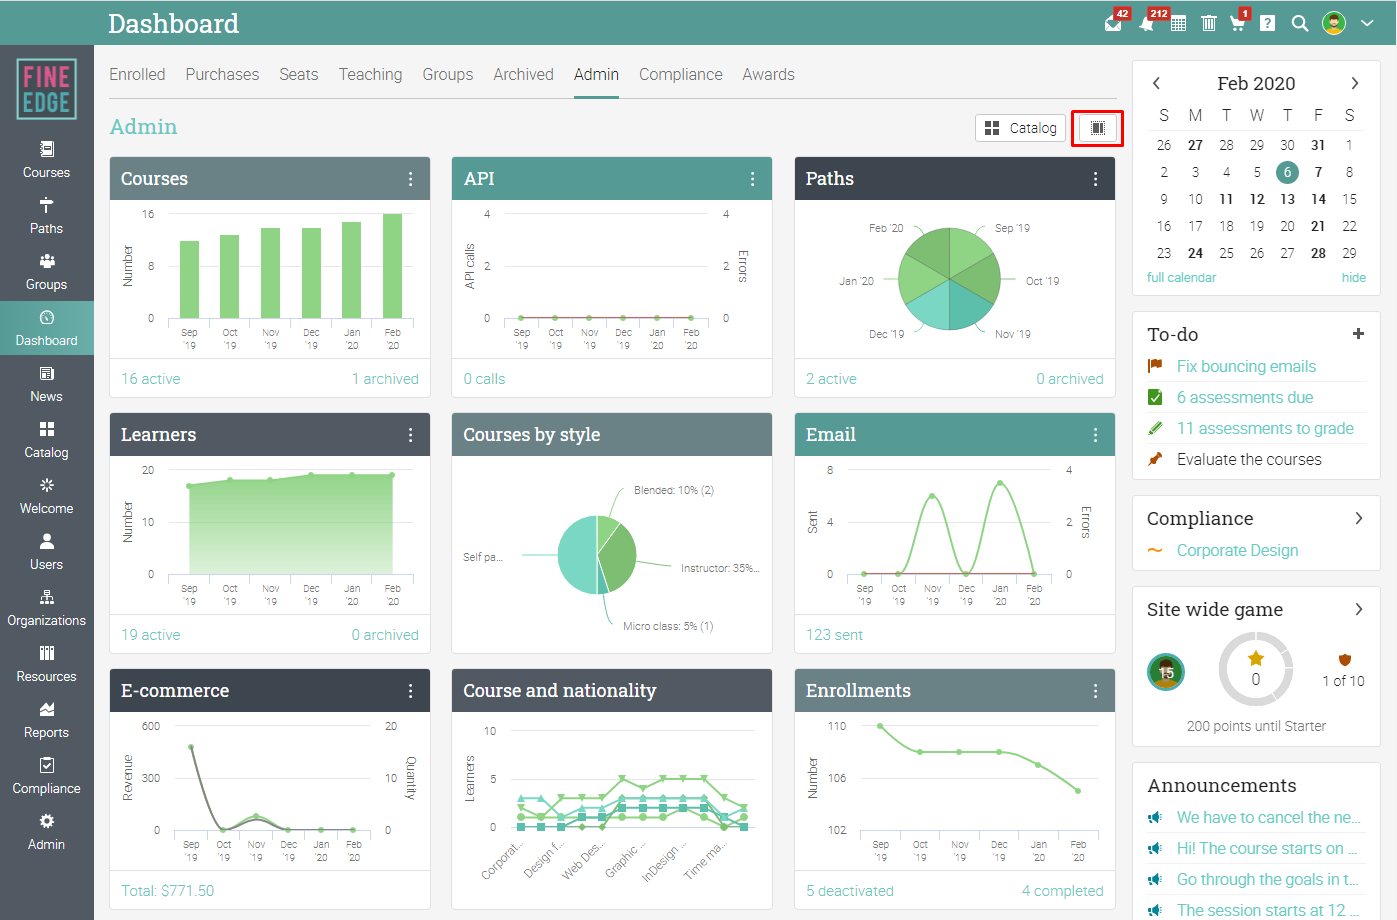The height and width of the screenshot is (920, 1397).
Task: Open Reports in the sidebar
Action: pos(46,720)
